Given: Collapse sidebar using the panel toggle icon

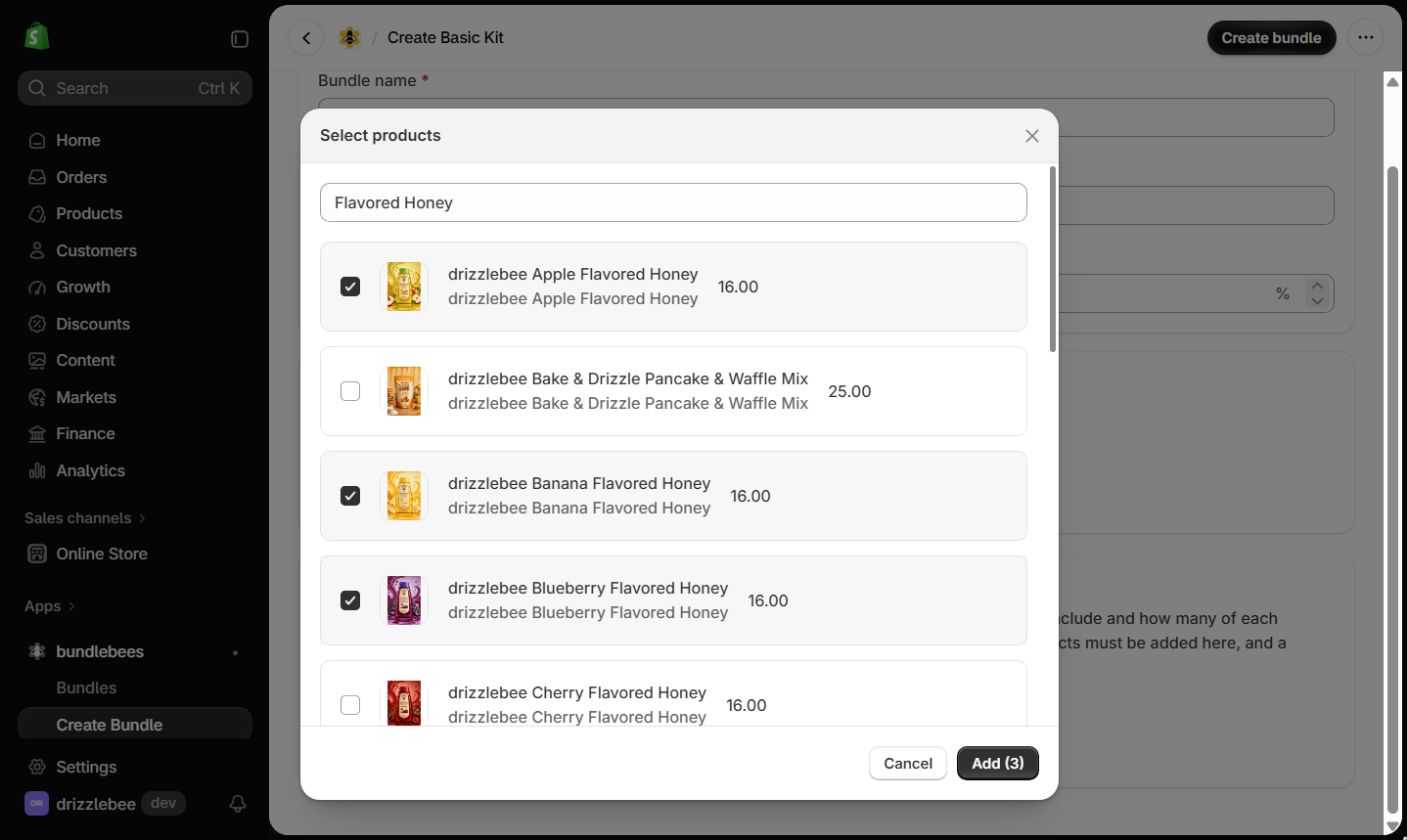Looking at the screenshot, I should coord(239,39).
